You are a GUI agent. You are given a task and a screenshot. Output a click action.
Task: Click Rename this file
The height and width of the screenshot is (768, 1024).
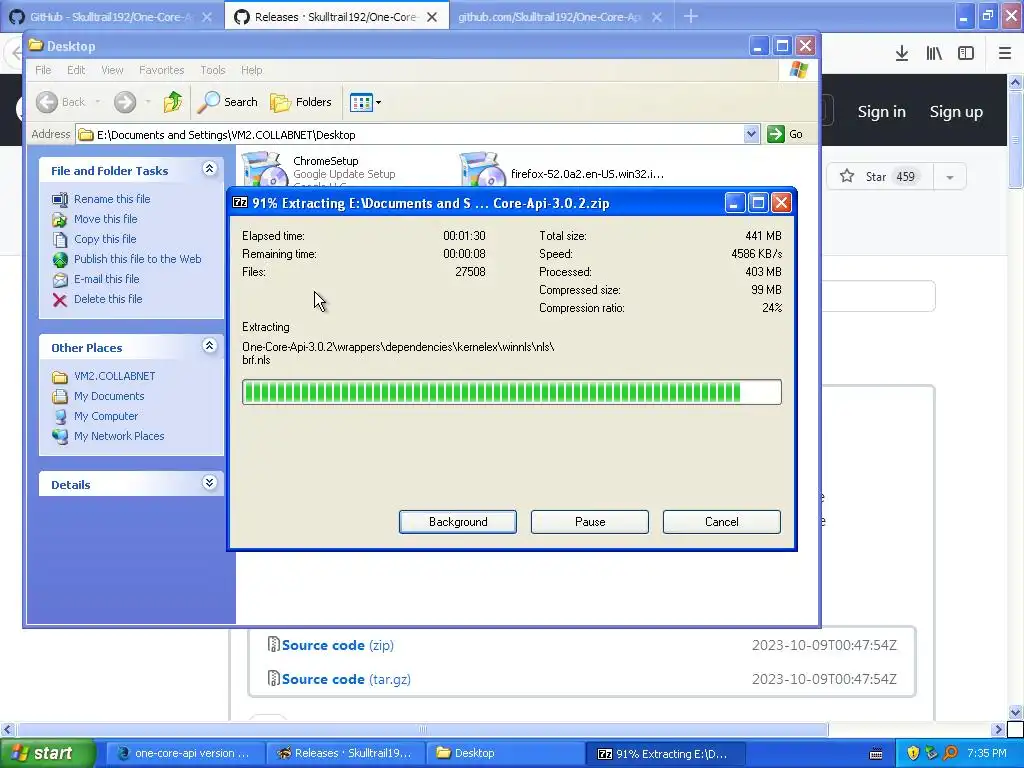coord(112,199)
